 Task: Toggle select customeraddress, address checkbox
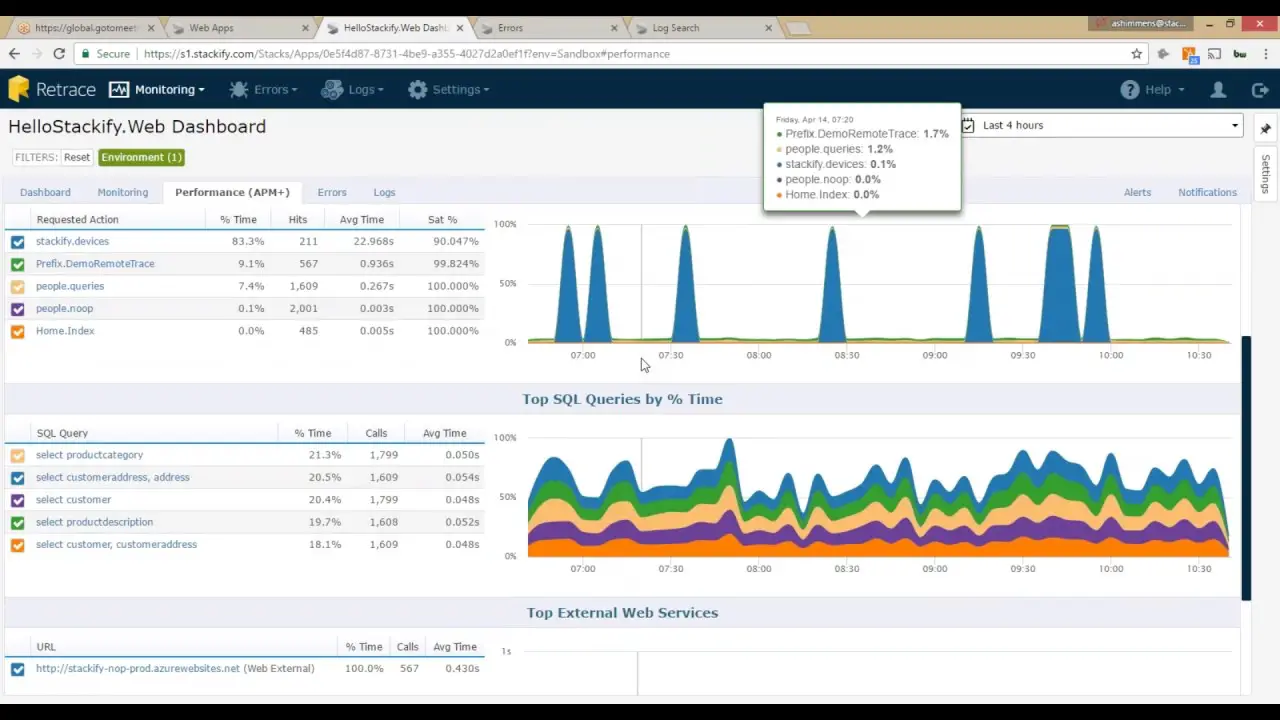[x=17, y=478]
